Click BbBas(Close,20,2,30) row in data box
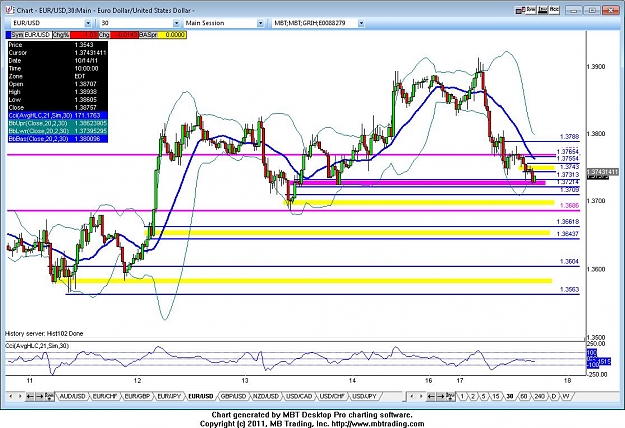Image resolution: width=625 pixels, height=428 pixels. [x=58, y=139]
